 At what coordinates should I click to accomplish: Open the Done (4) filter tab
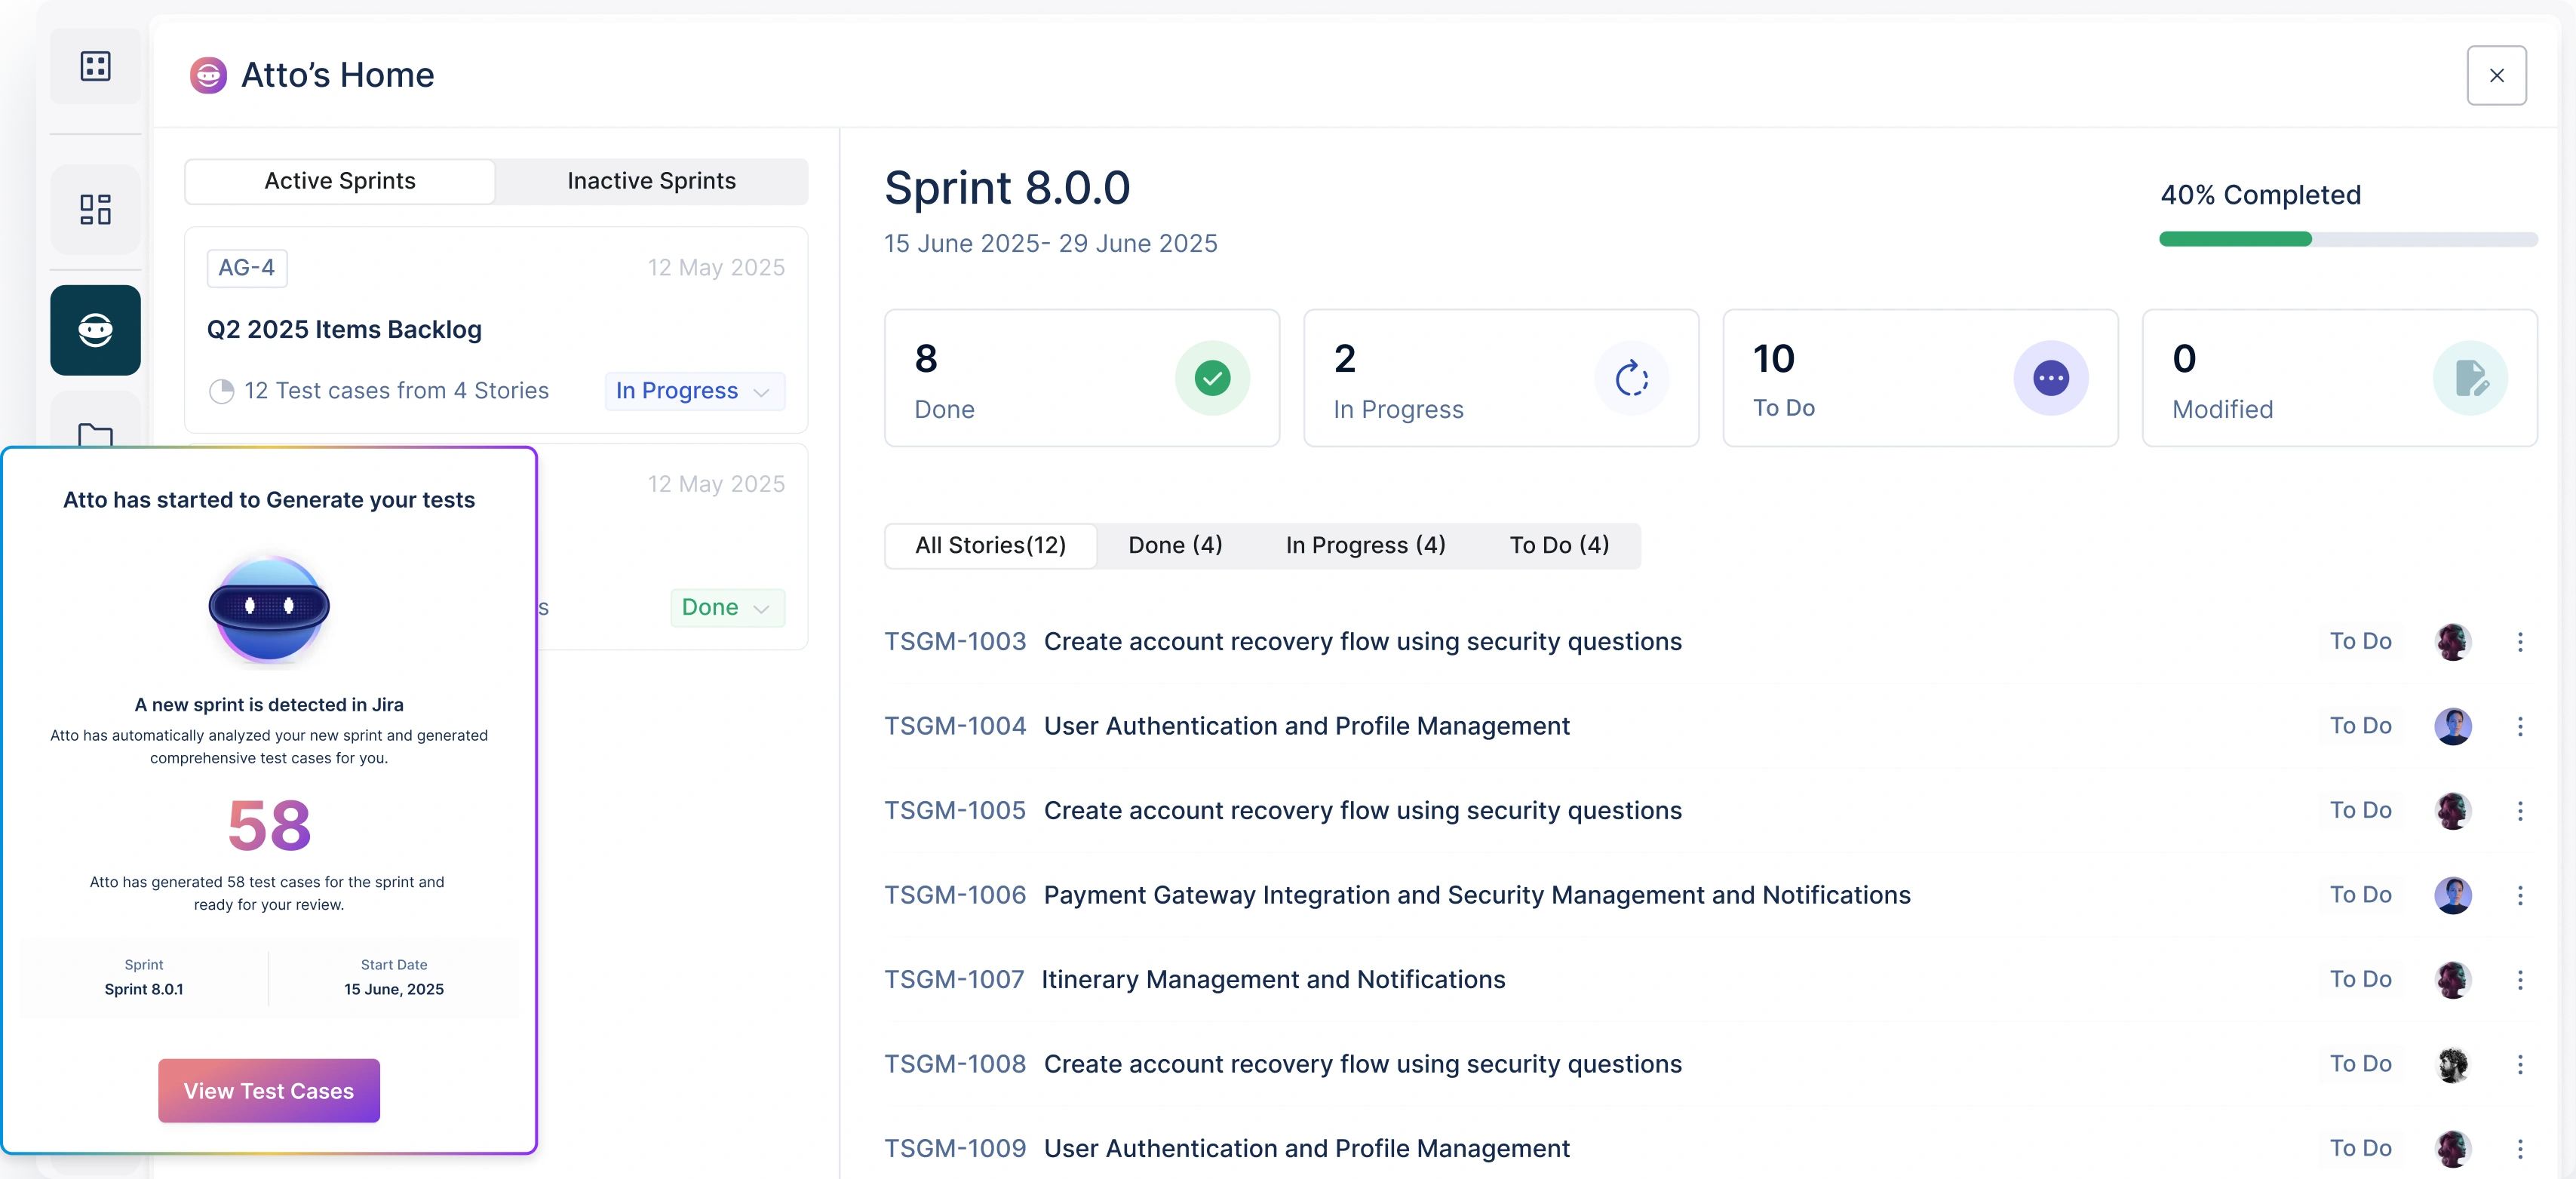point(1175,545)
